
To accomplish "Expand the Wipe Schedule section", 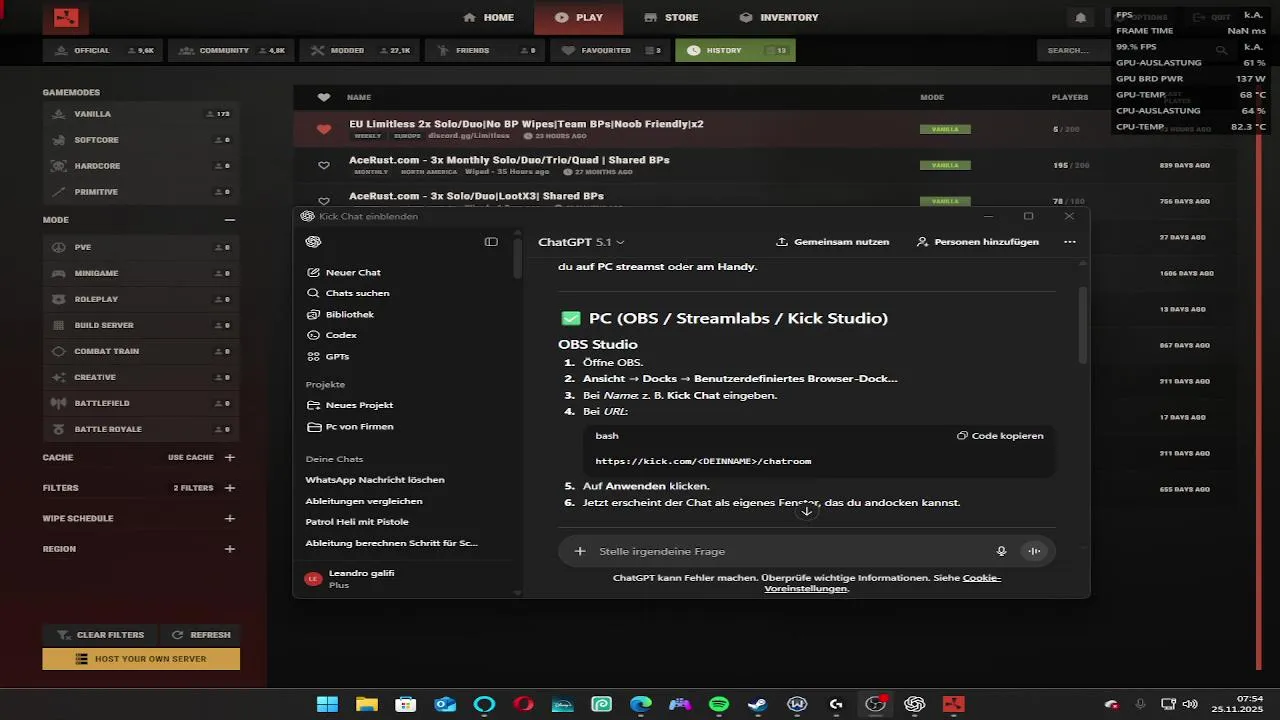I will (230, 519).
